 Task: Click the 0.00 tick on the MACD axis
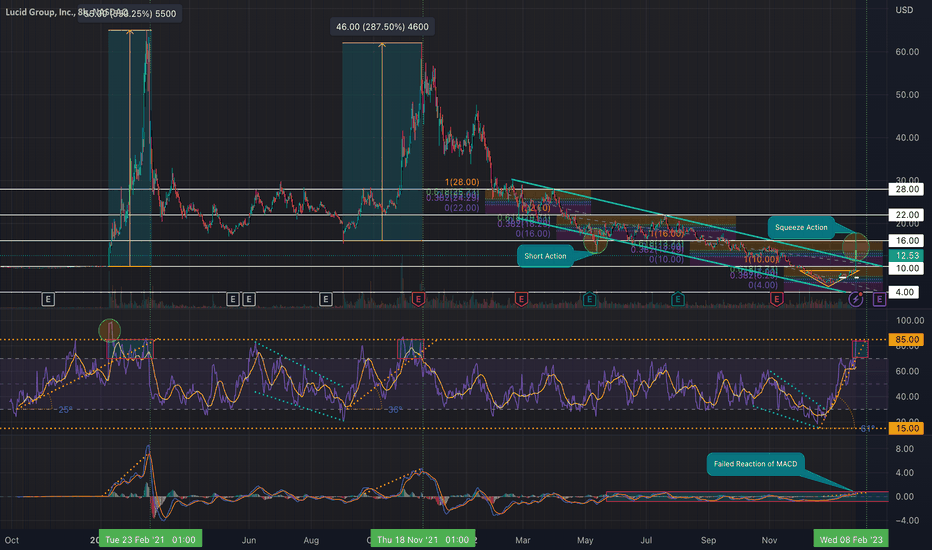pos(904,496)
